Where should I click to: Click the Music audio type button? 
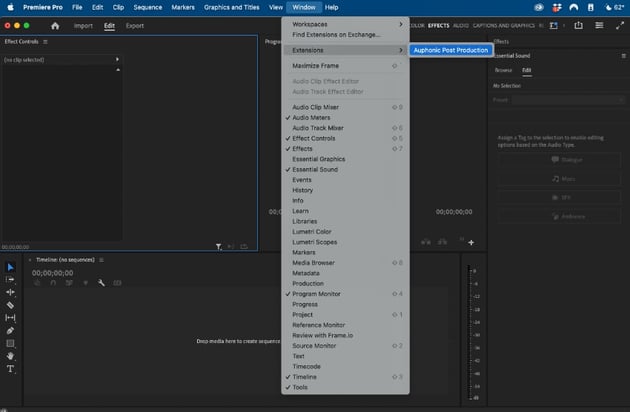[x=559, y=178]
